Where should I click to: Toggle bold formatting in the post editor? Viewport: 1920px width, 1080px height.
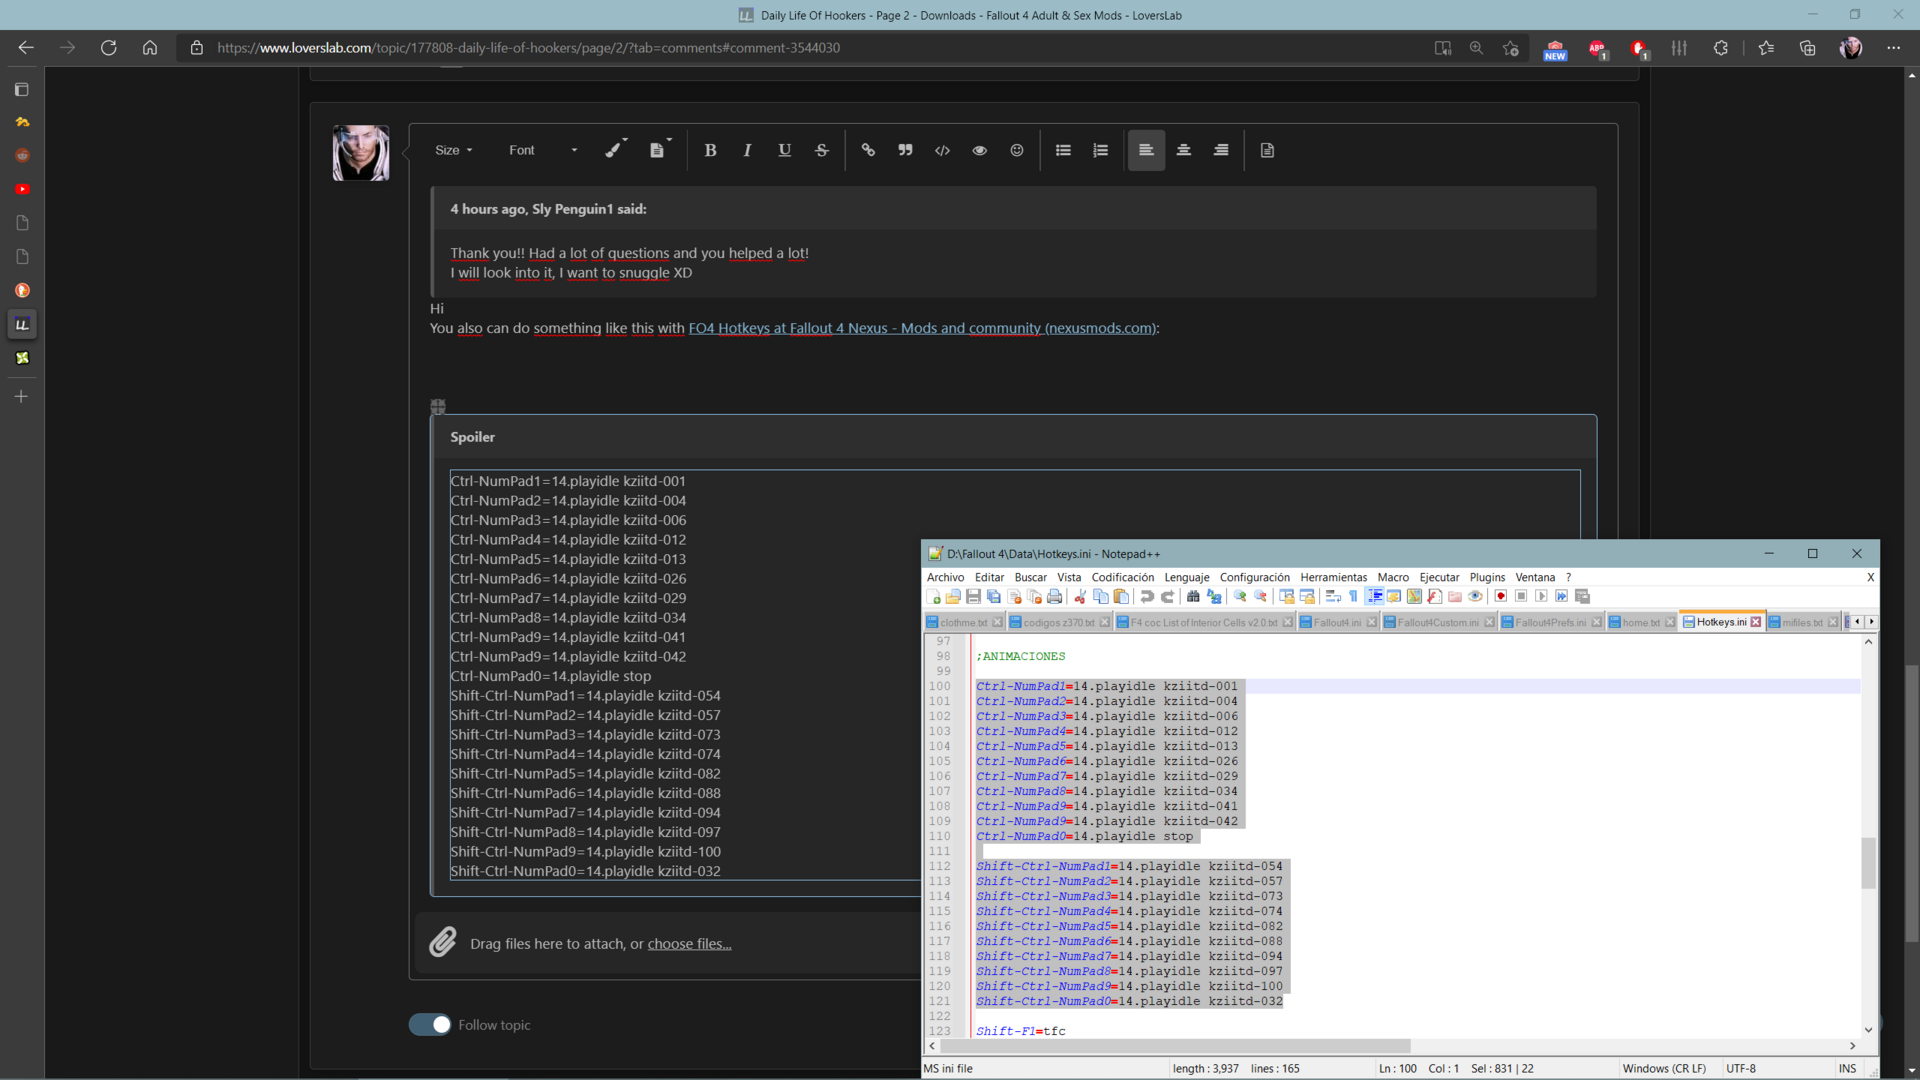coord(710,150)
